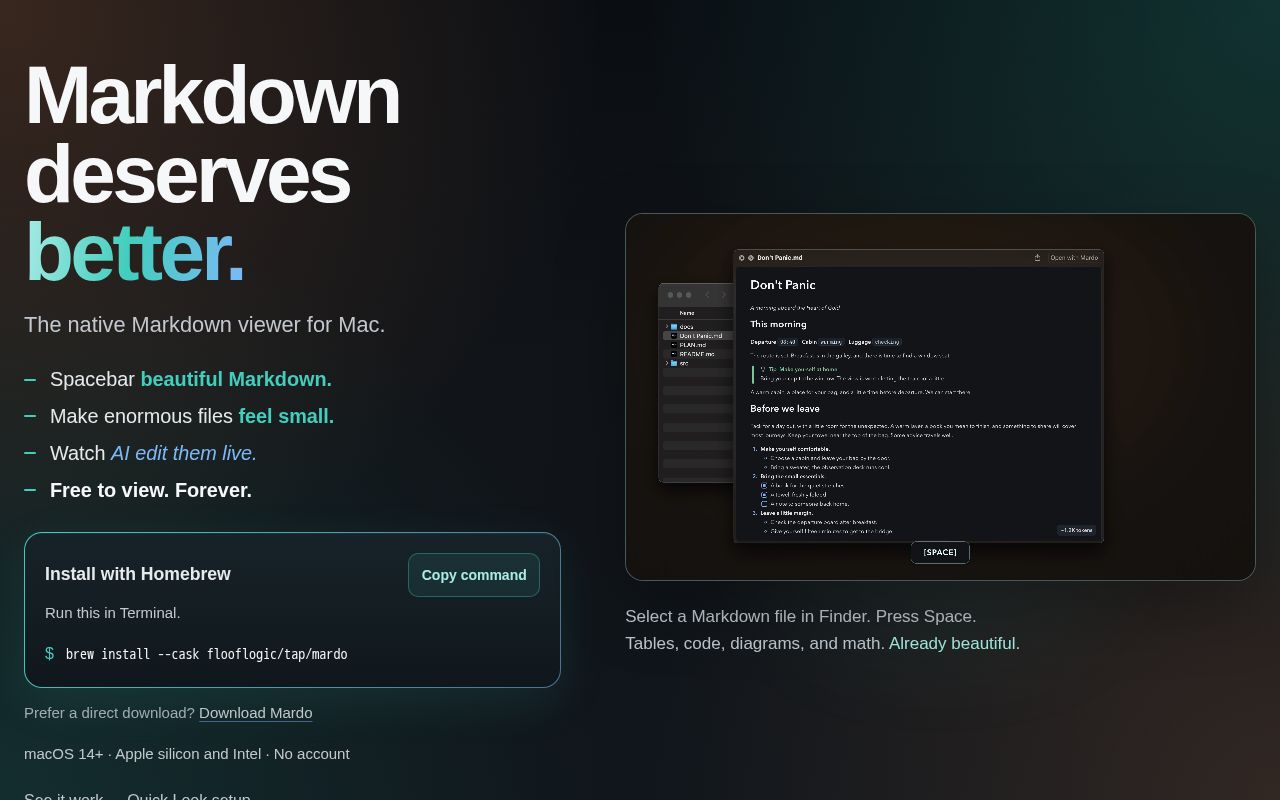This screenshot has height=800, width=1280.
Task: Click the token count badge in preview
Action: click(x=1076, y=530)
